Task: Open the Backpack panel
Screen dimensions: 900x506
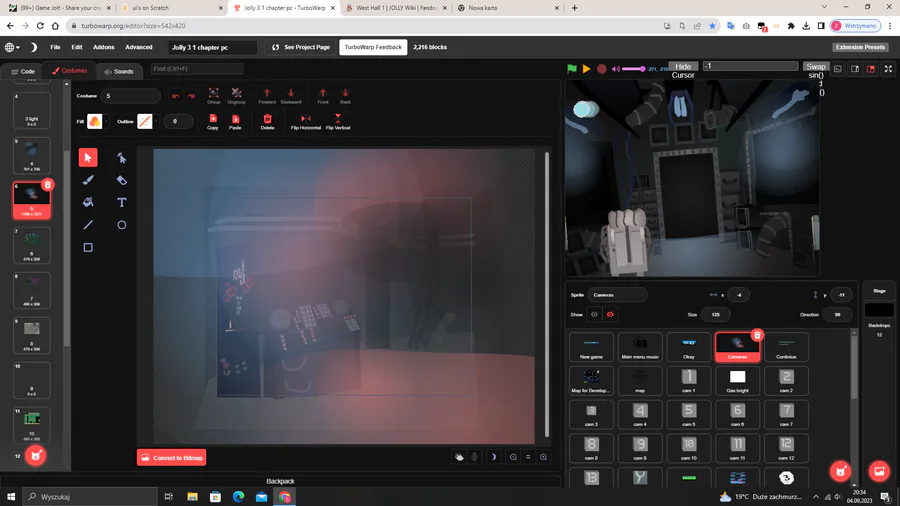Action: (x=280, y=481)
